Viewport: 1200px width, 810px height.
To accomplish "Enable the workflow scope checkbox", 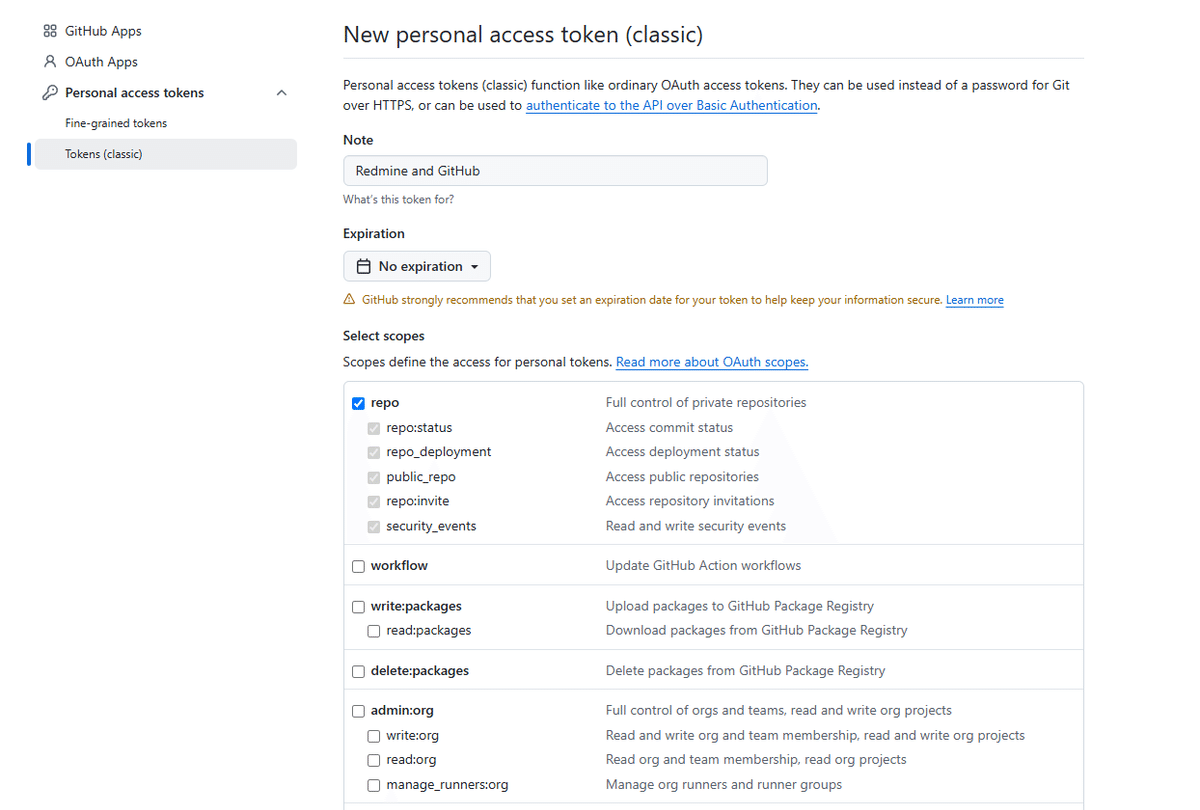I will (x=358, y=566).
